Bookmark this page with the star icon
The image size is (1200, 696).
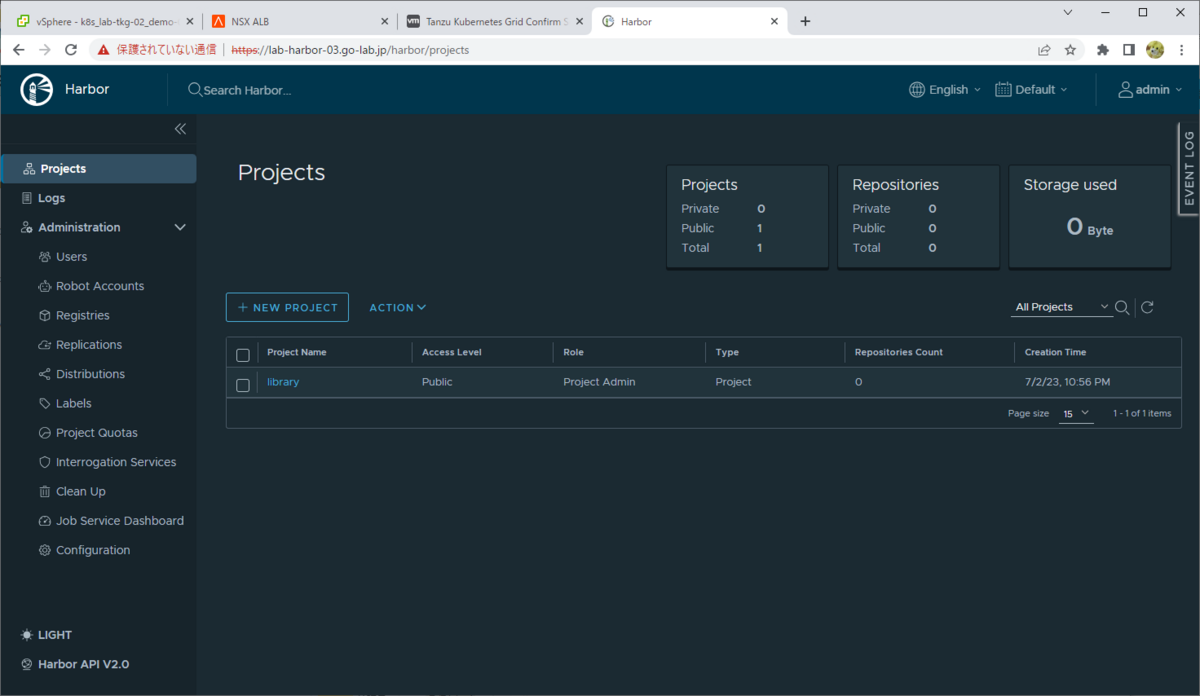pos(1070,49)
